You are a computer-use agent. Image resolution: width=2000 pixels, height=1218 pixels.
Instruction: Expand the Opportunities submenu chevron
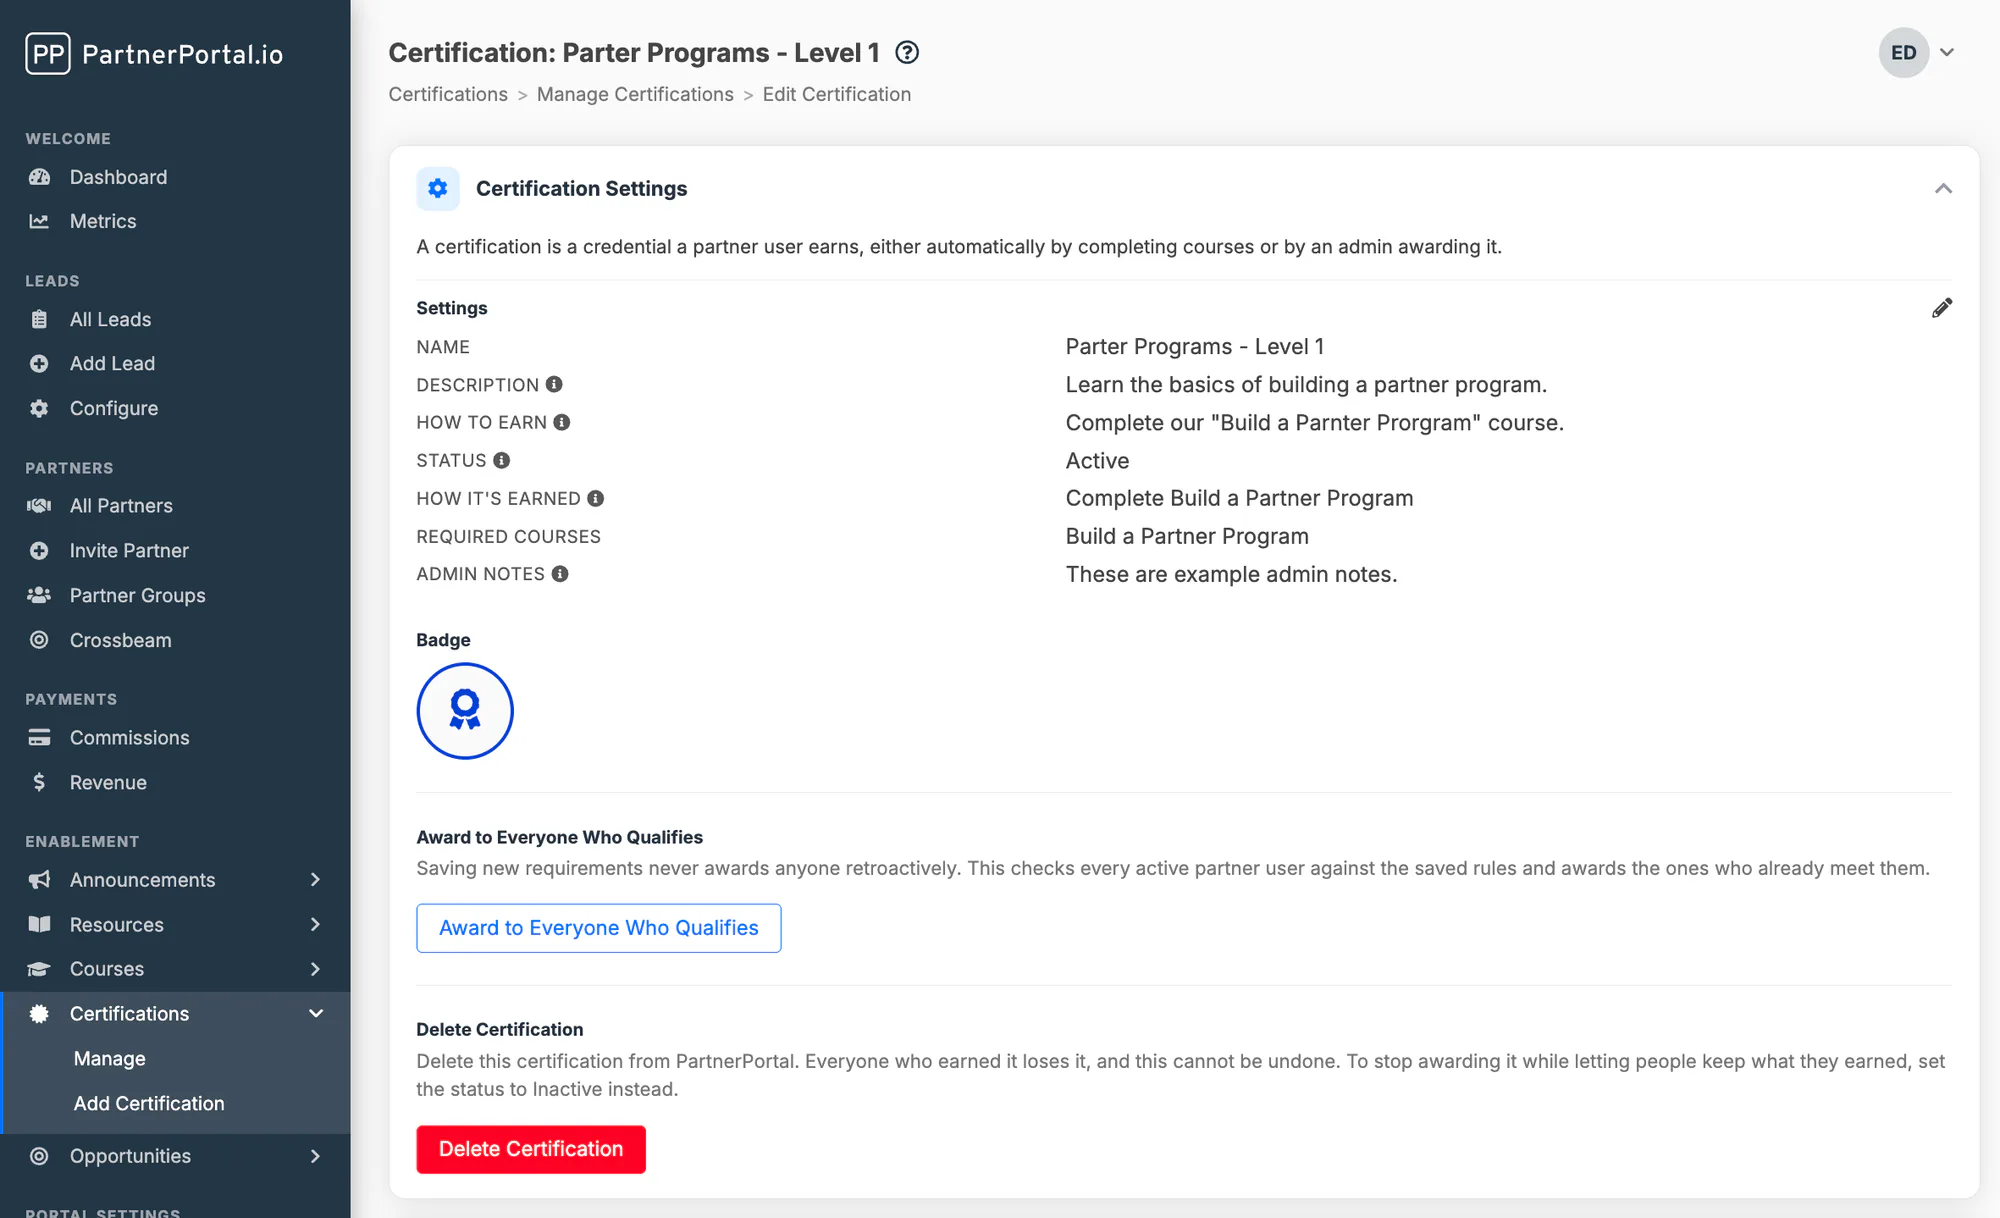tap(315, 1156)
